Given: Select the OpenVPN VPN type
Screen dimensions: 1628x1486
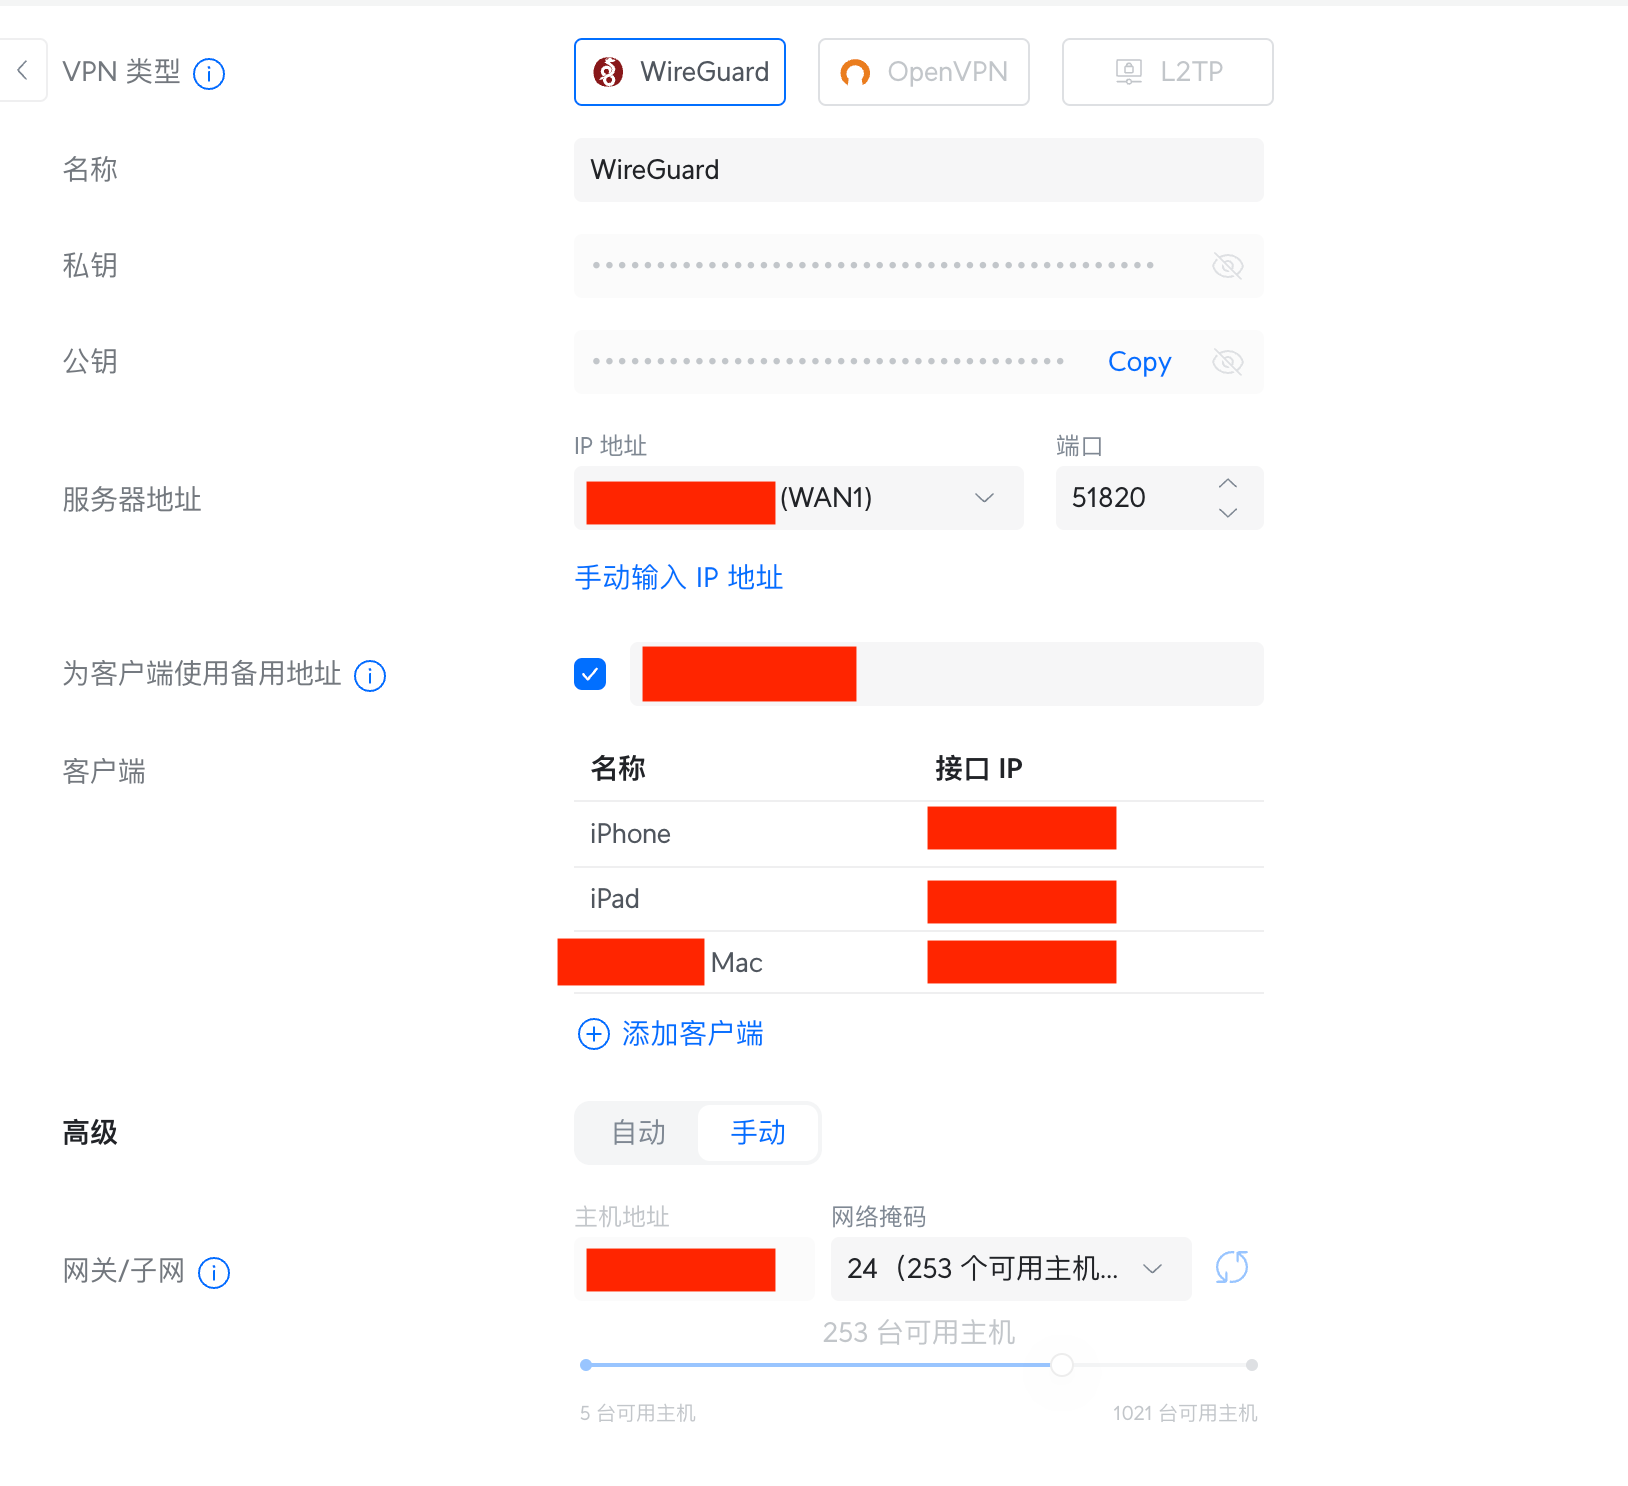Looking at the screenshot, I should point(923,72).
